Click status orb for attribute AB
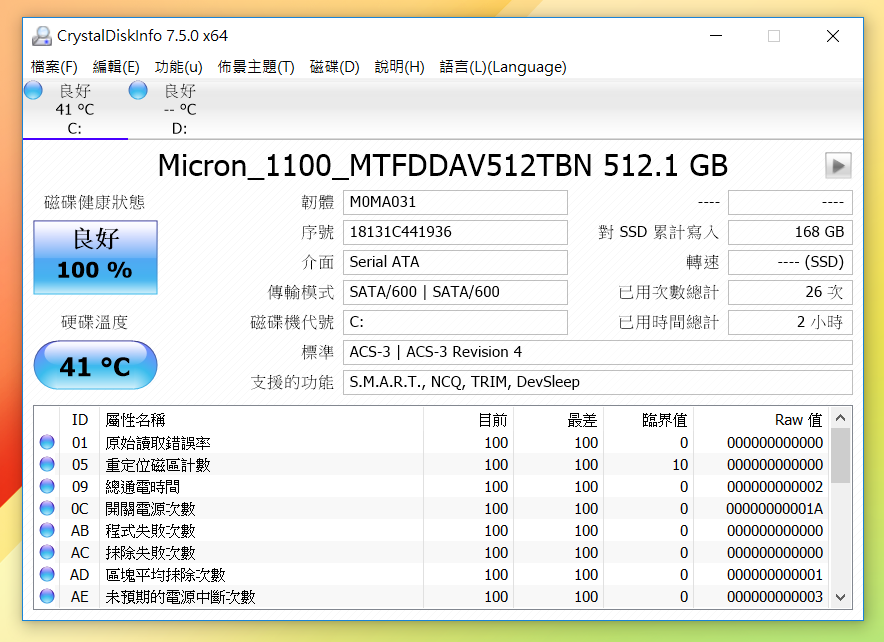This screenshot has height=642, width=884. tap(47, 530)
